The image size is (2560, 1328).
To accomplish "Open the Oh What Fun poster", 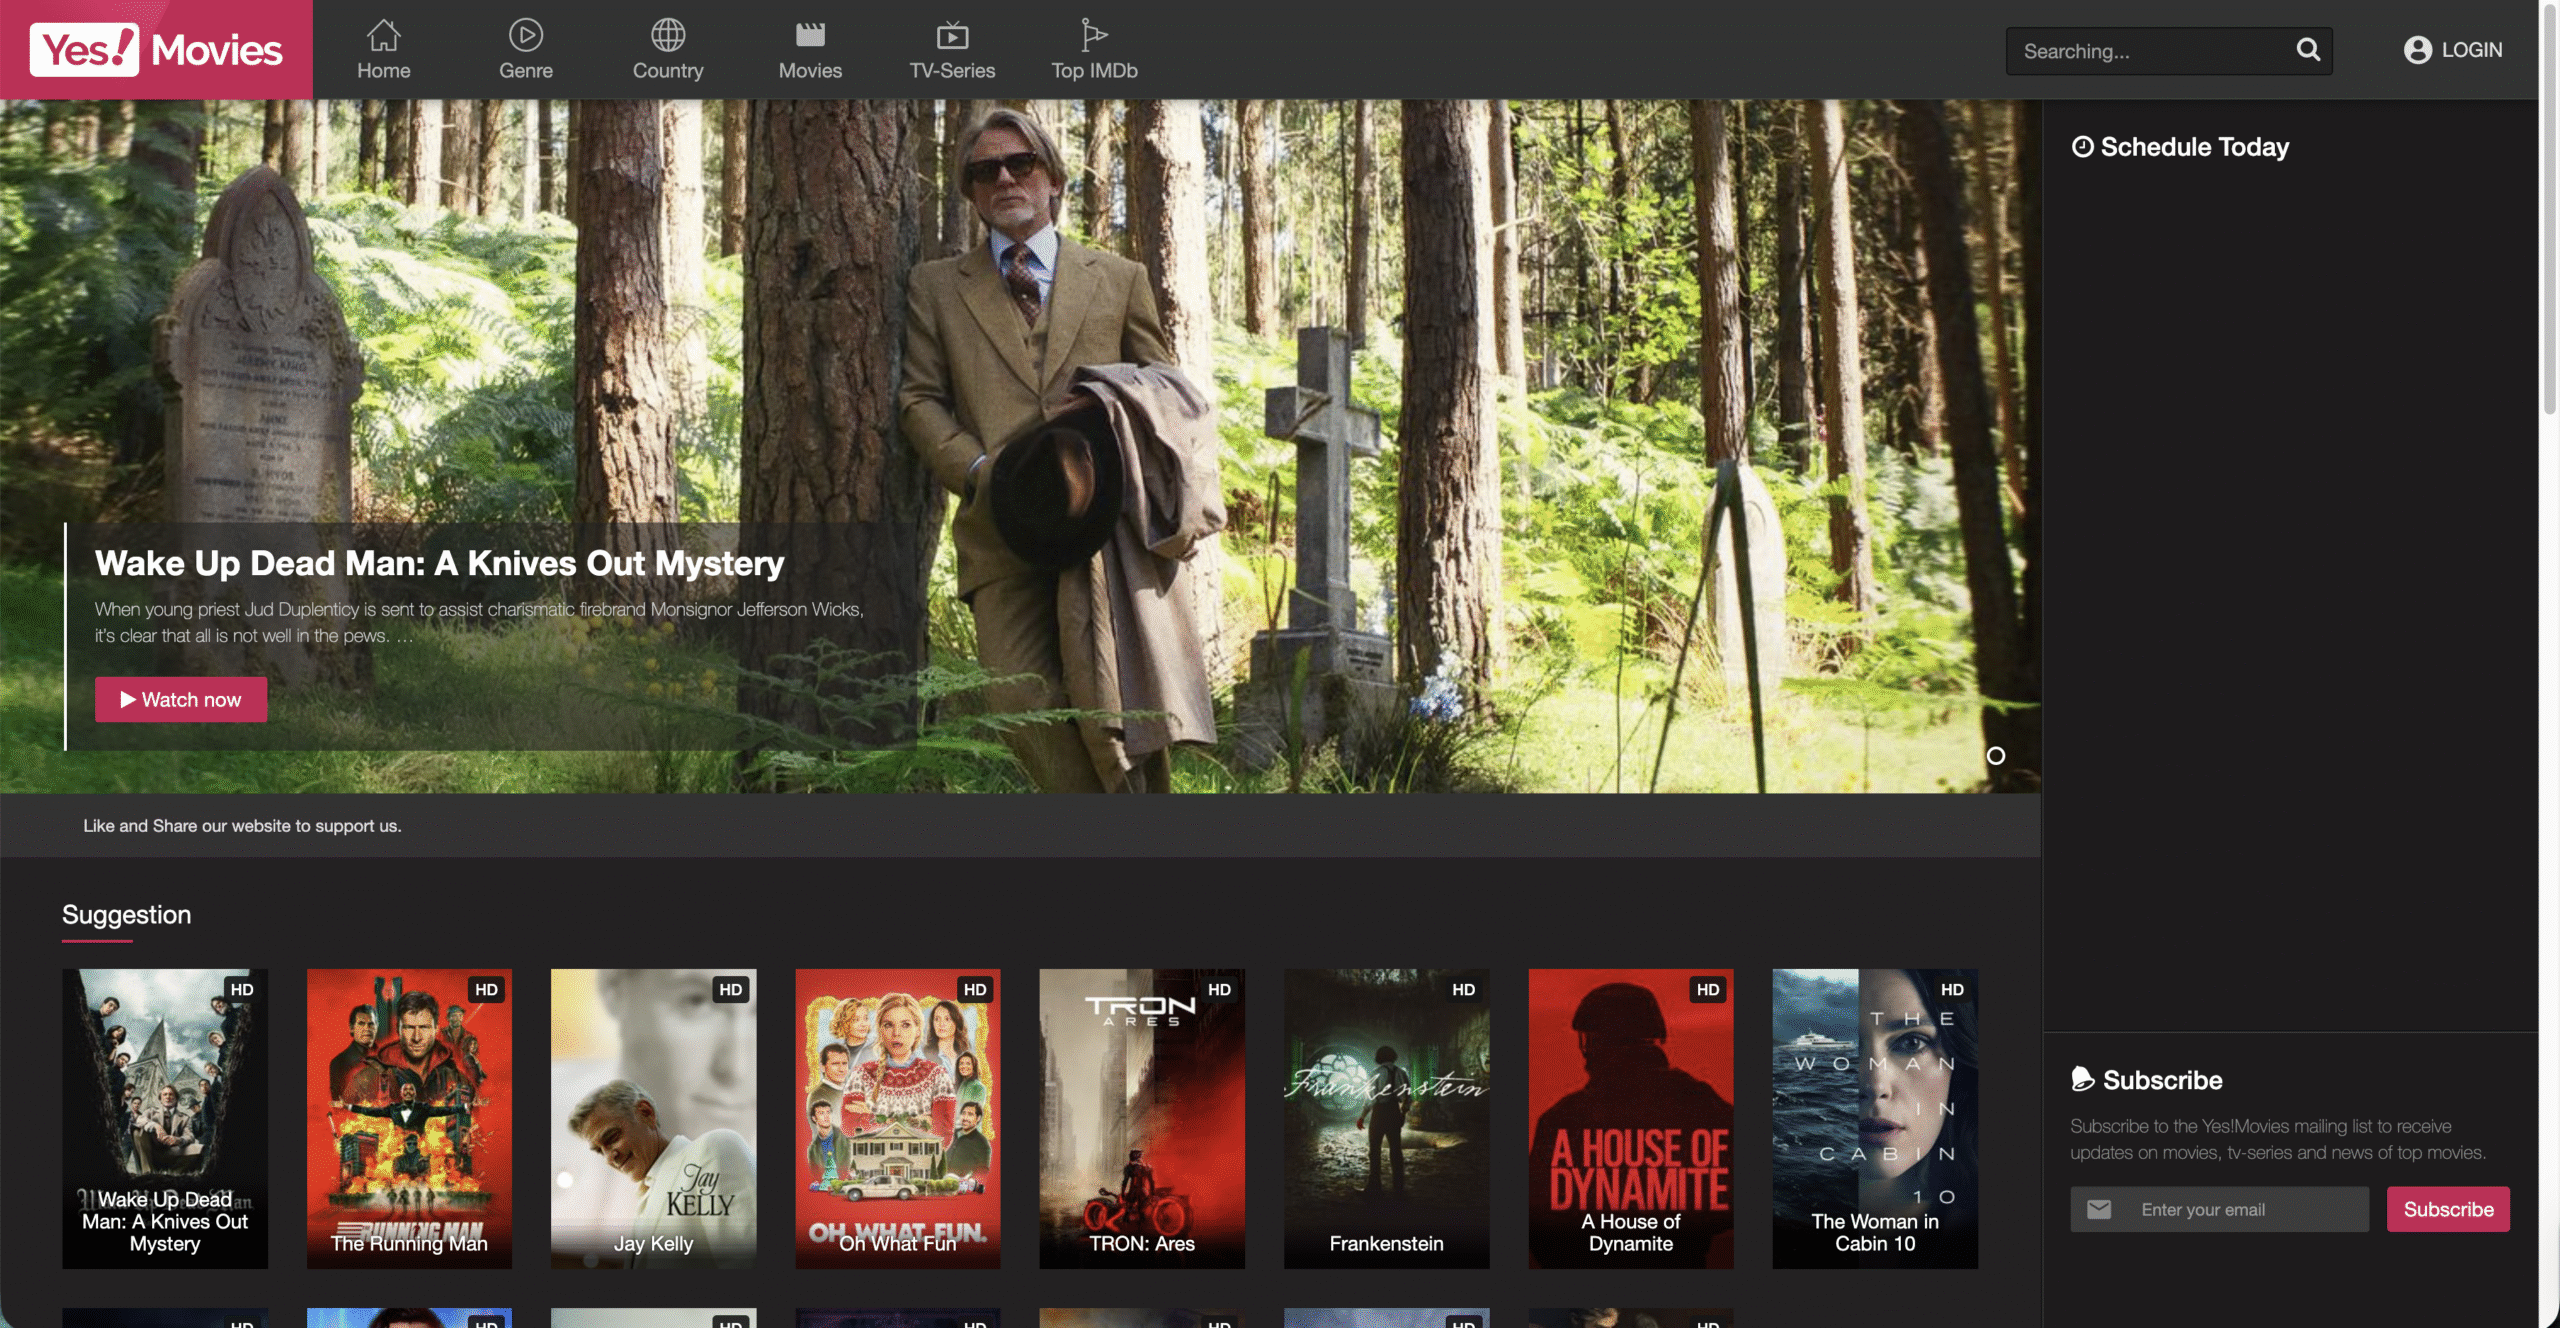I will click(x=898, y=1118).
